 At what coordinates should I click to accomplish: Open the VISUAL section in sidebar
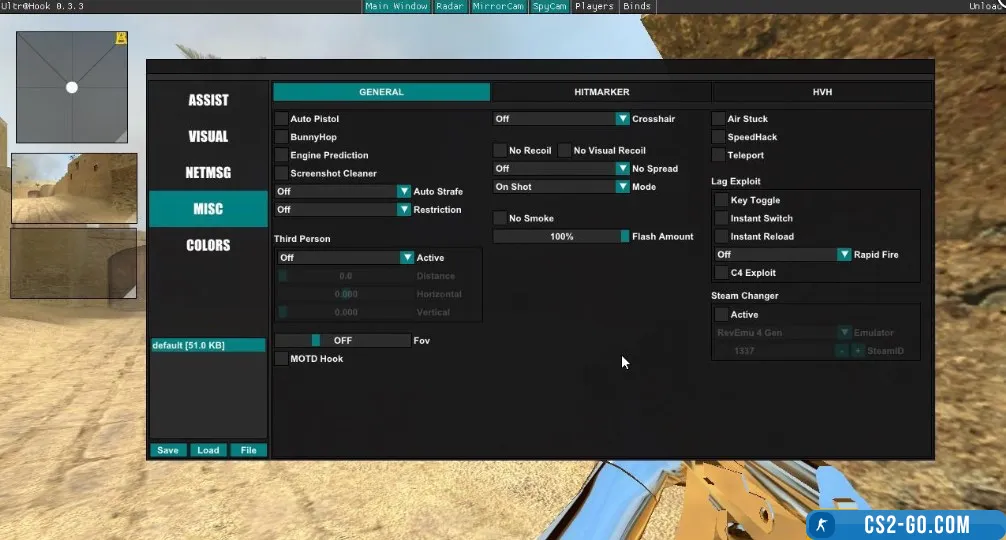(208, 137)
